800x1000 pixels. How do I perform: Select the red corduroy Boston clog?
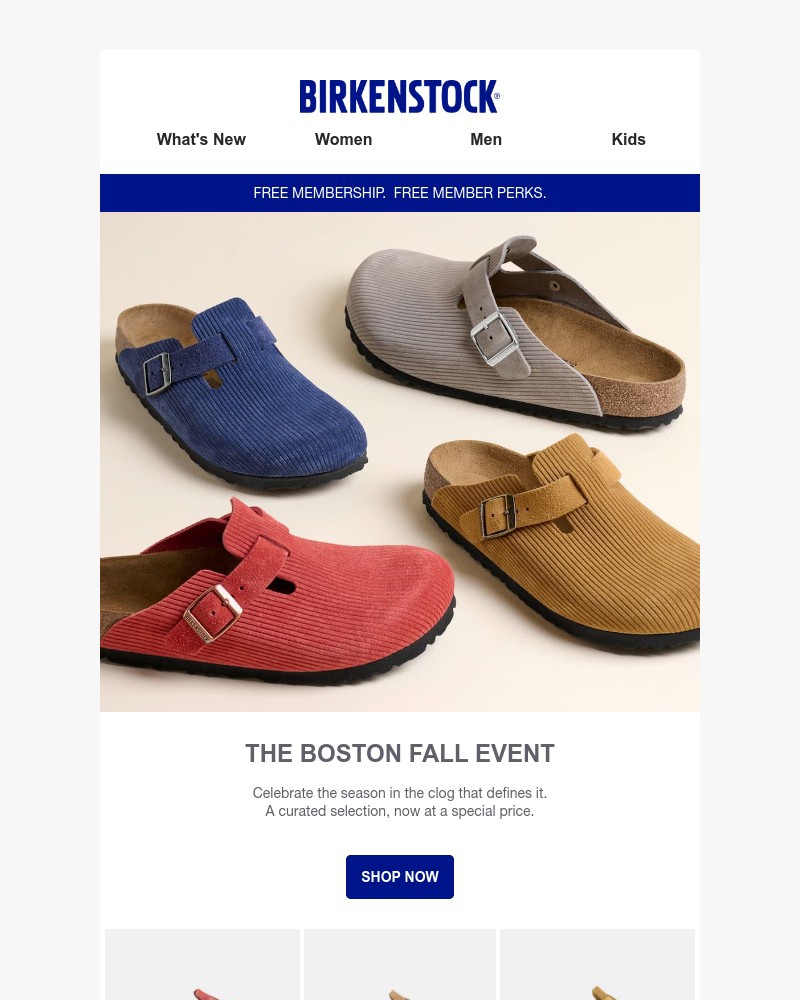(278, 593)
